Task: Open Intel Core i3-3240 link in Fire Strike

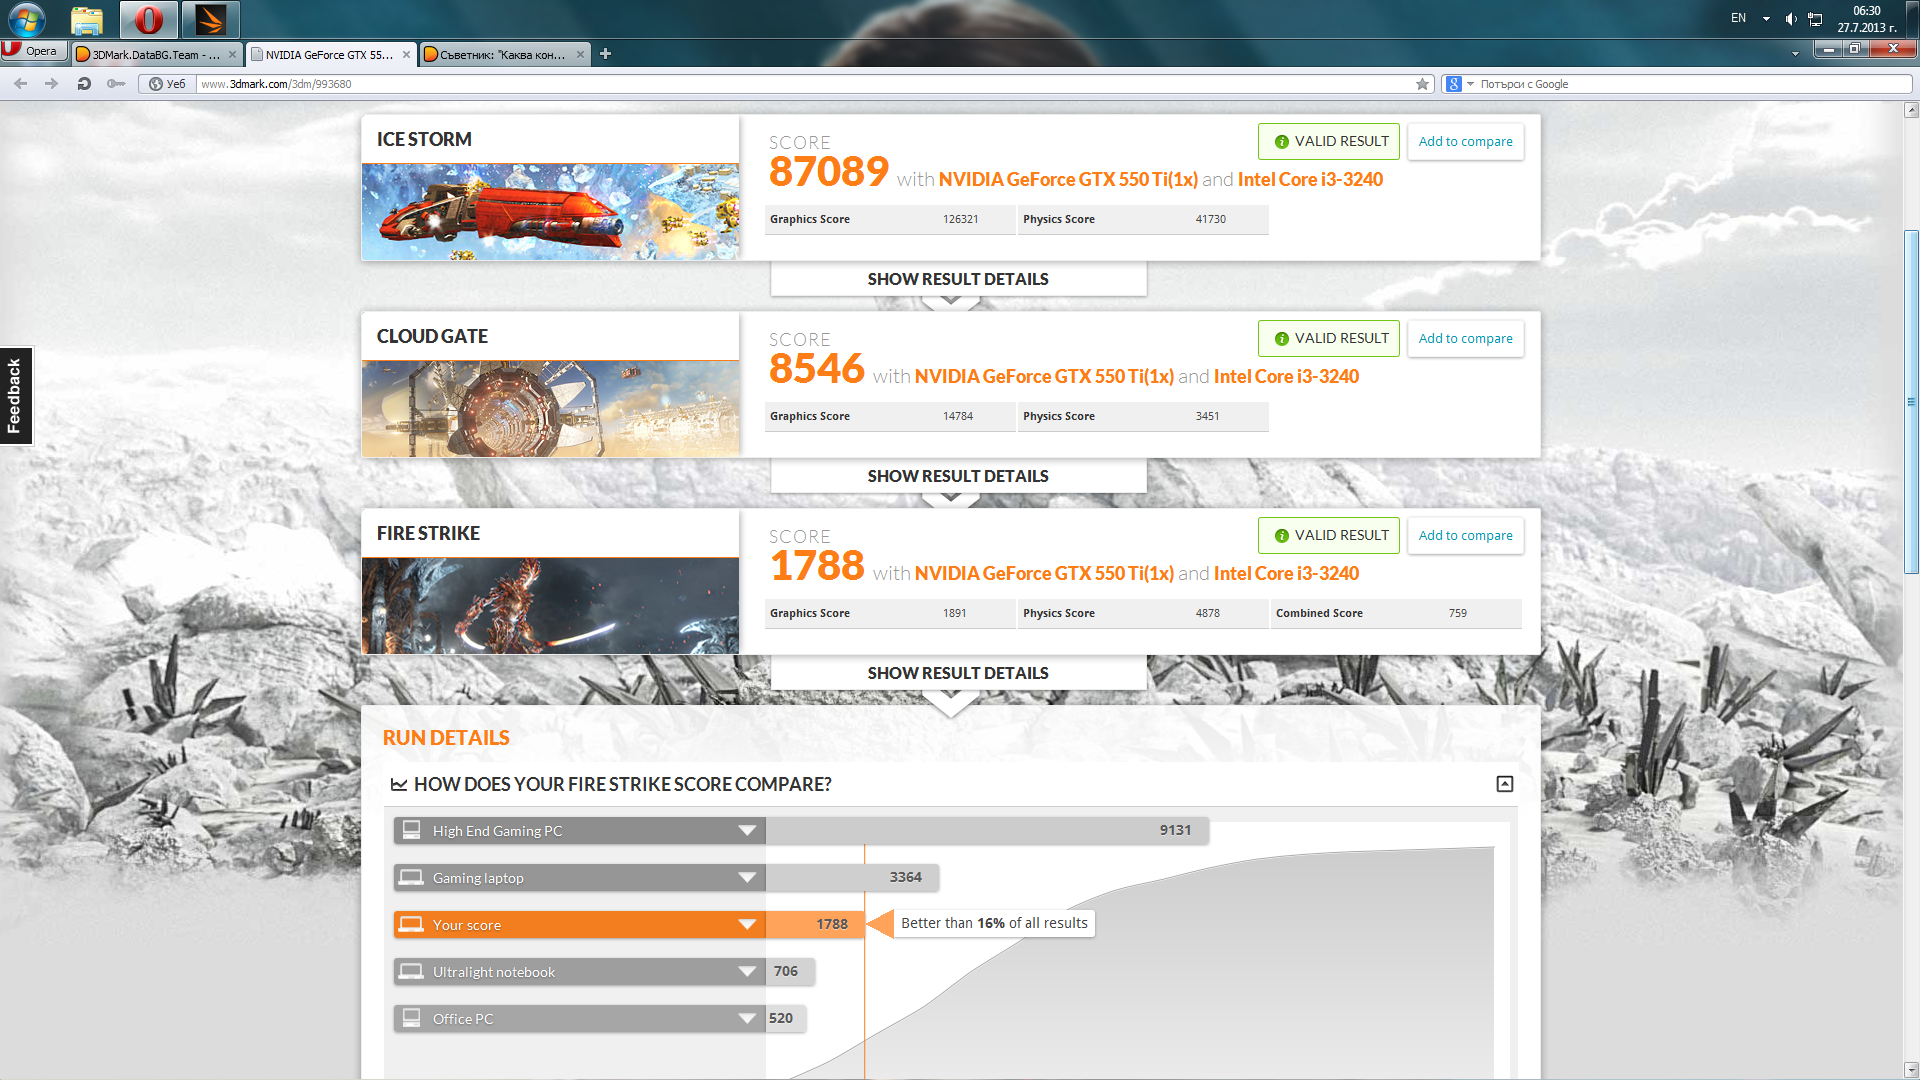Action: (x=1286, y=574)
